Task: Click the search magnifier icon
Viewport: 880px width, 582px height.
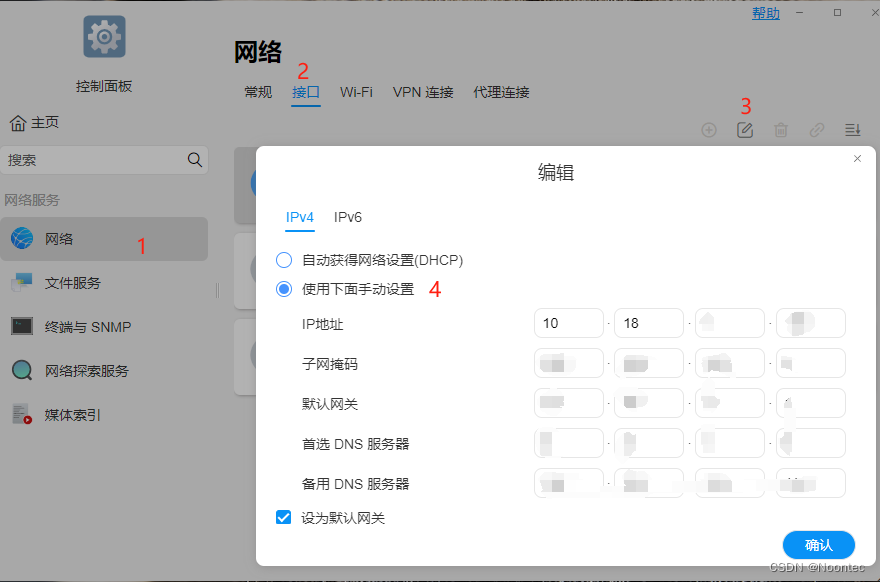Action: coord(194,160)
